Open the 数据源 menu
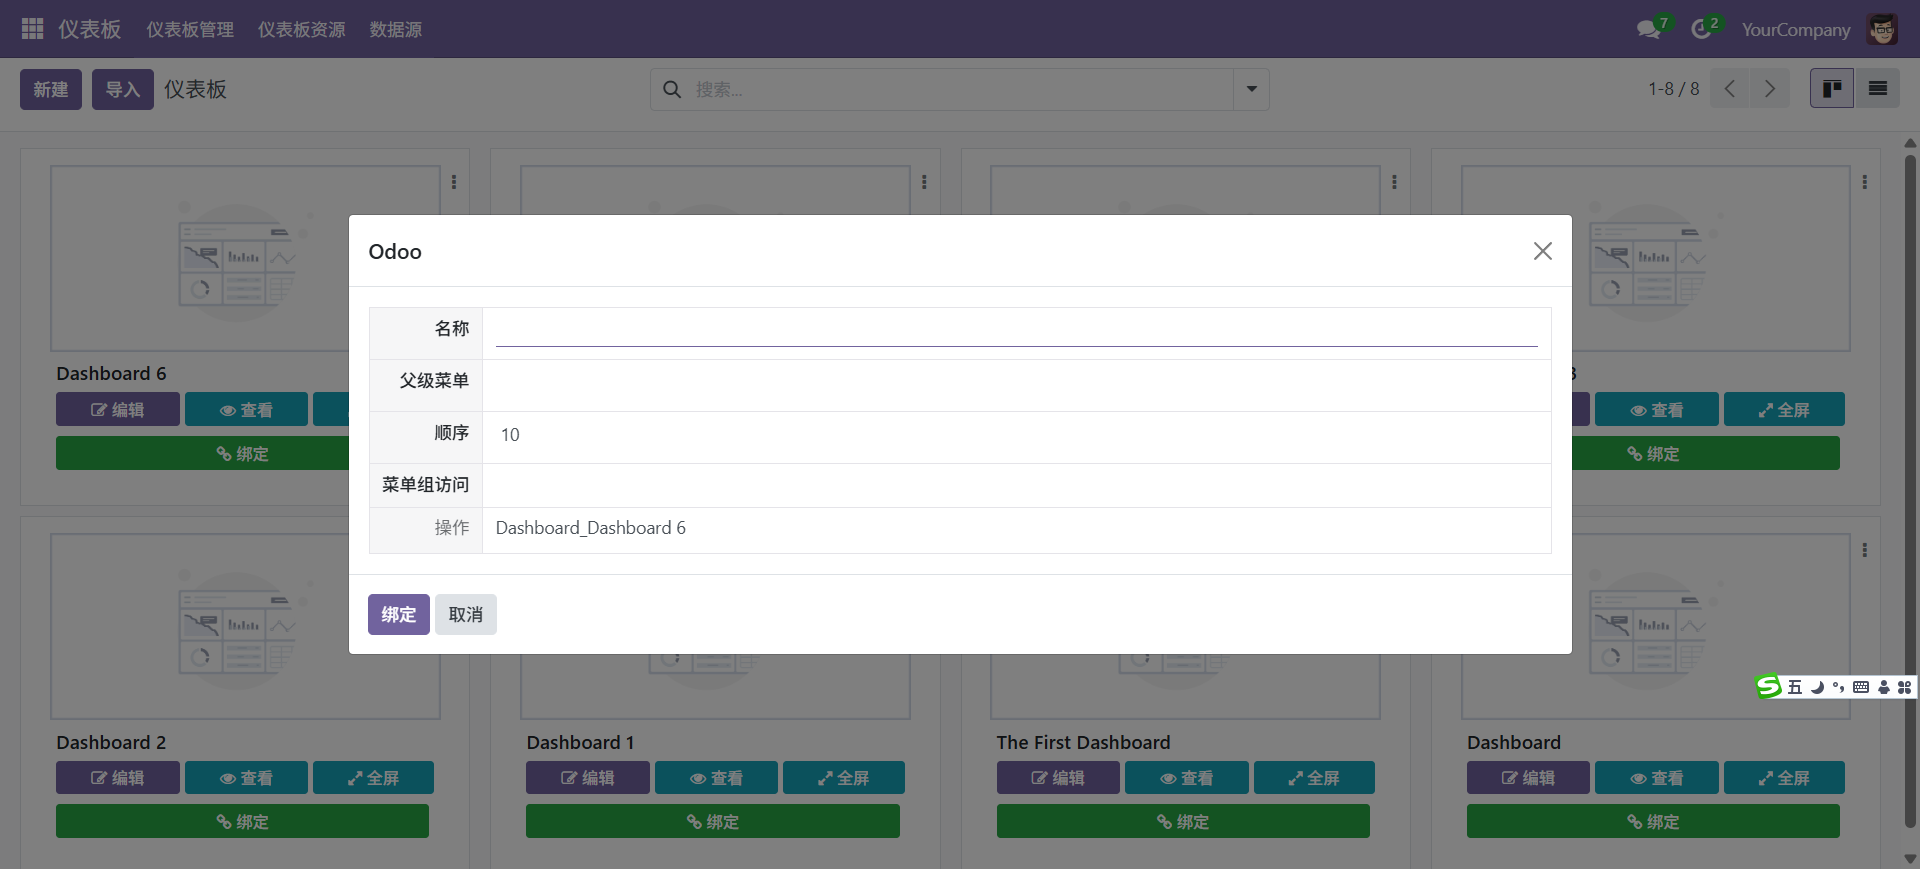Image resolution: width=1920 pixels, height=869 pixels. click(395, 30)
